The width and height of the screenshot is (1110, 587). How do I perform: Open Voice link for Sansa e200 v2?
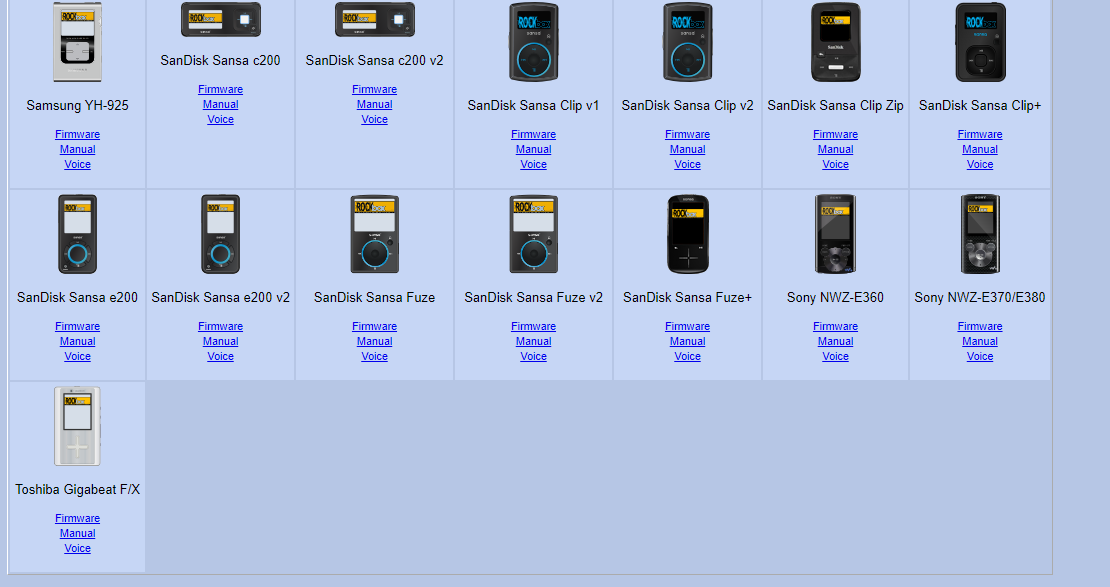220,356
